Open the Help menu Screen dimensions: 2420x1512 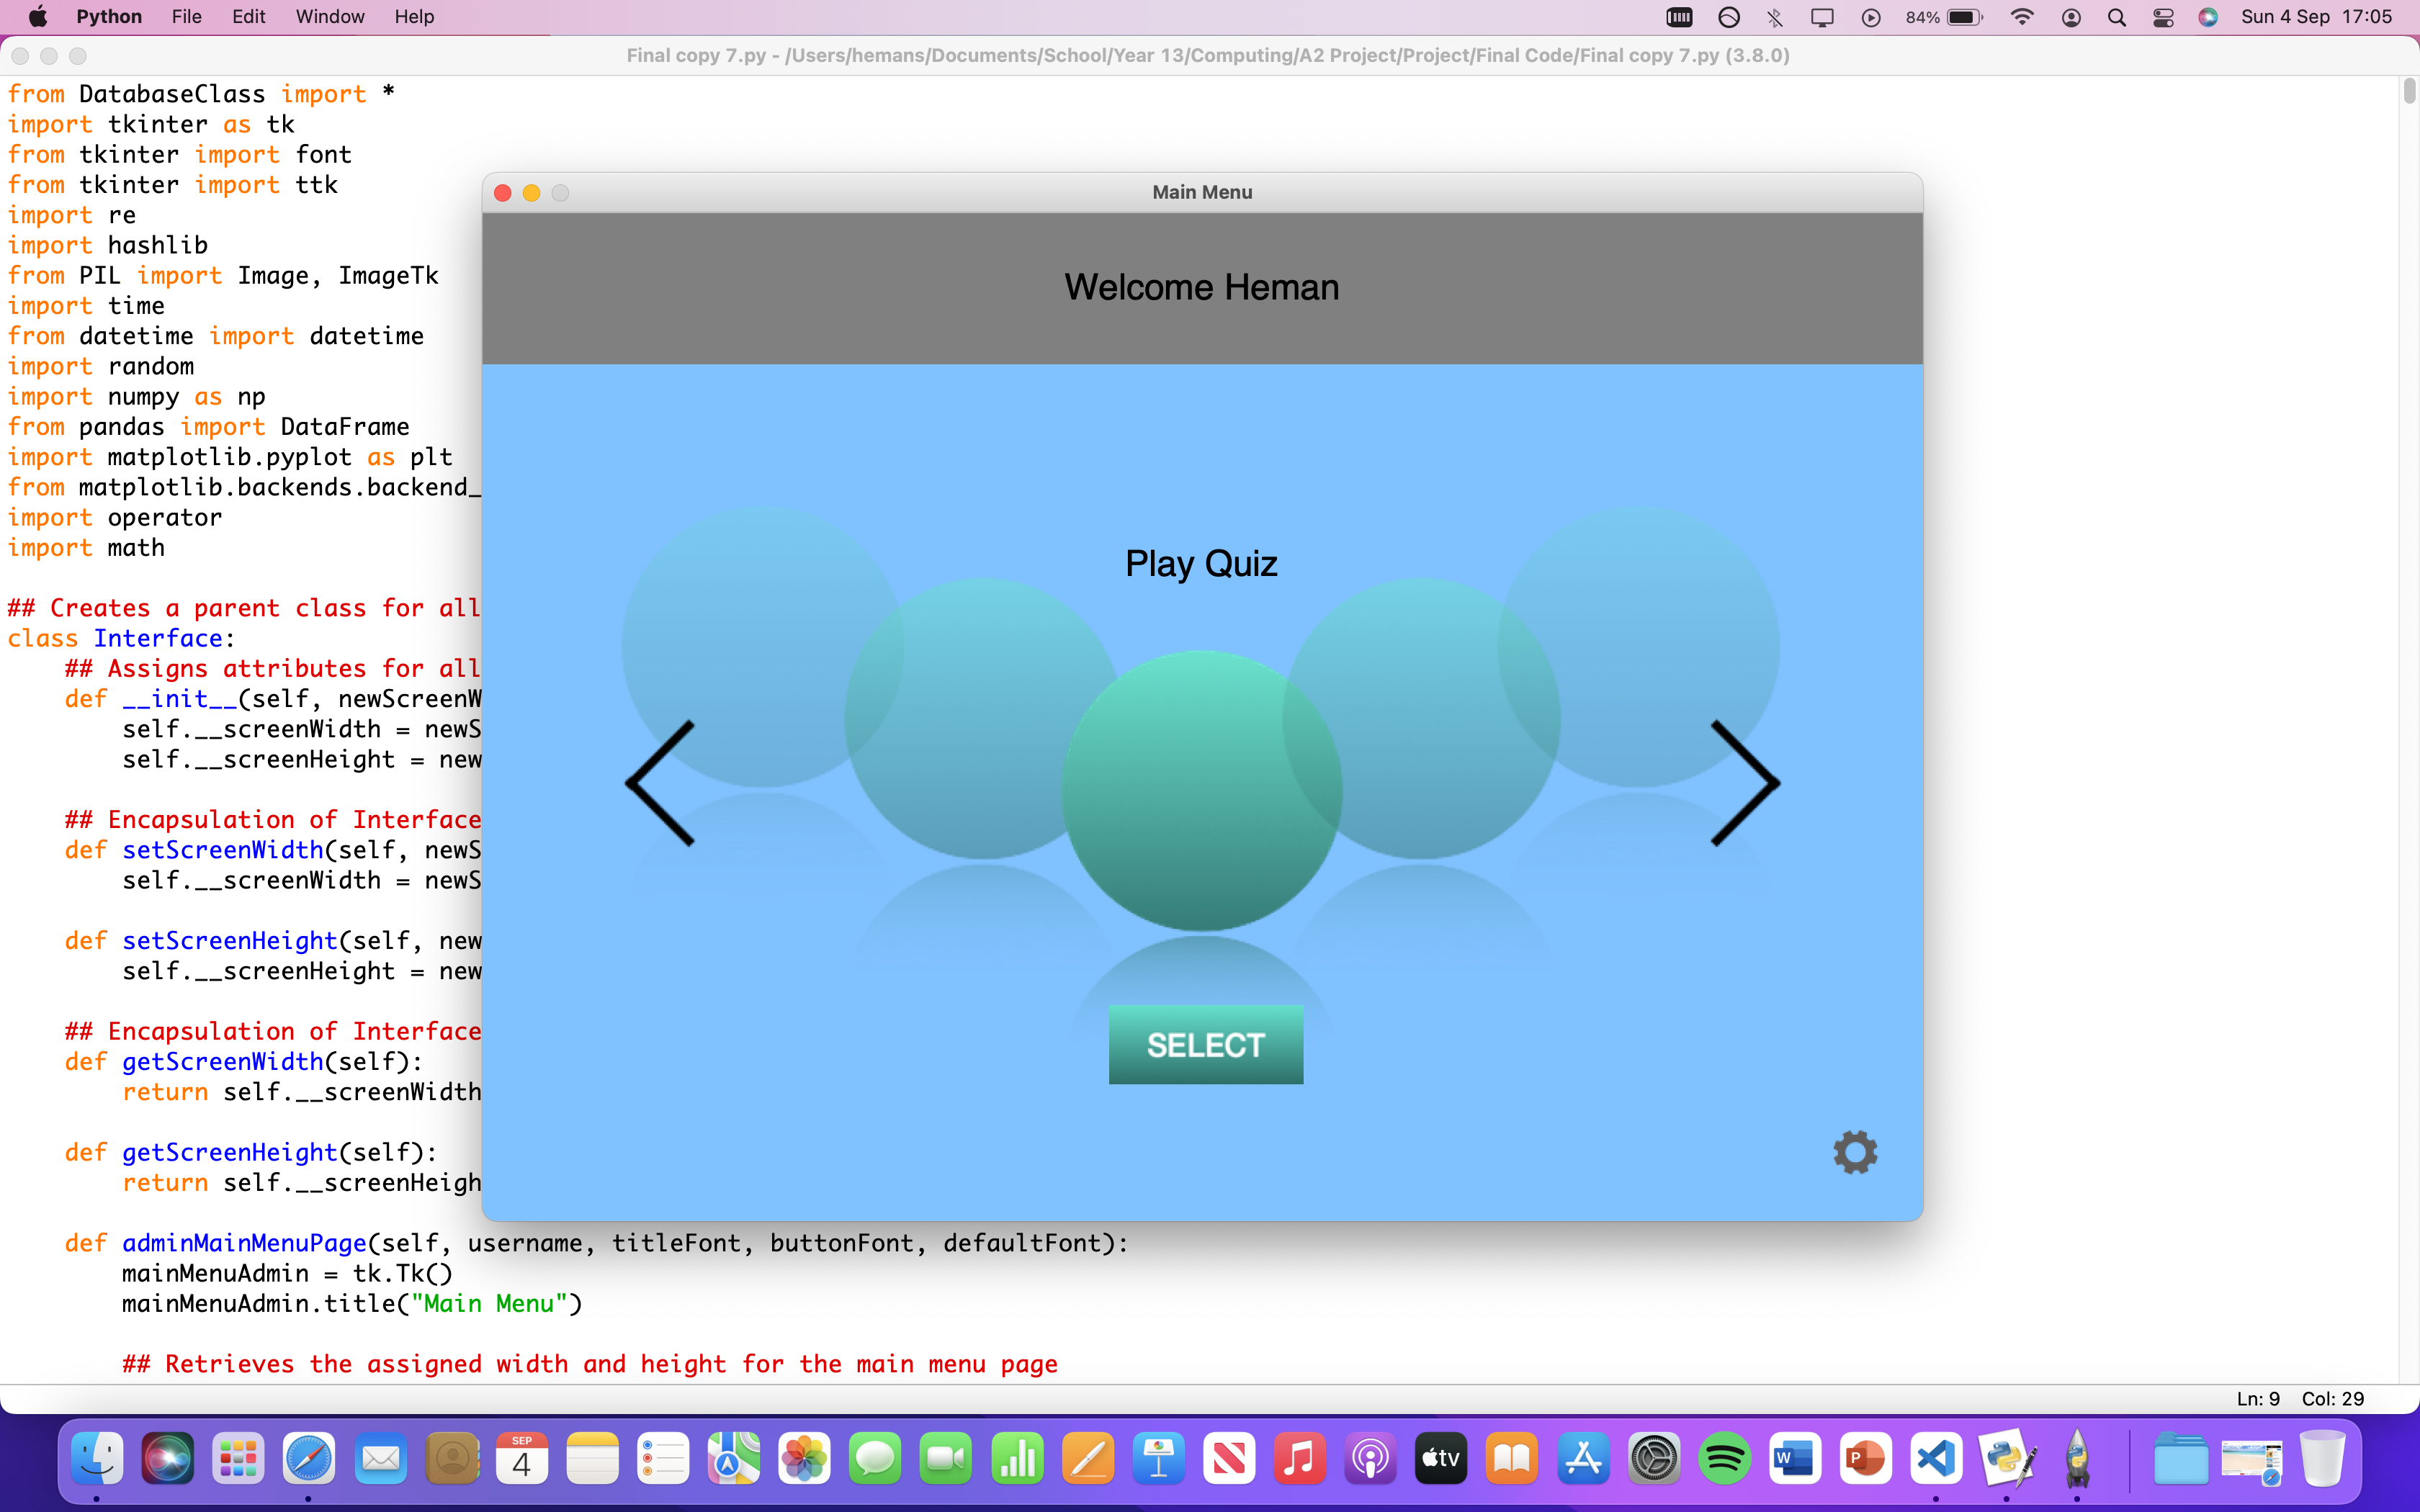[x=413, y=17]
